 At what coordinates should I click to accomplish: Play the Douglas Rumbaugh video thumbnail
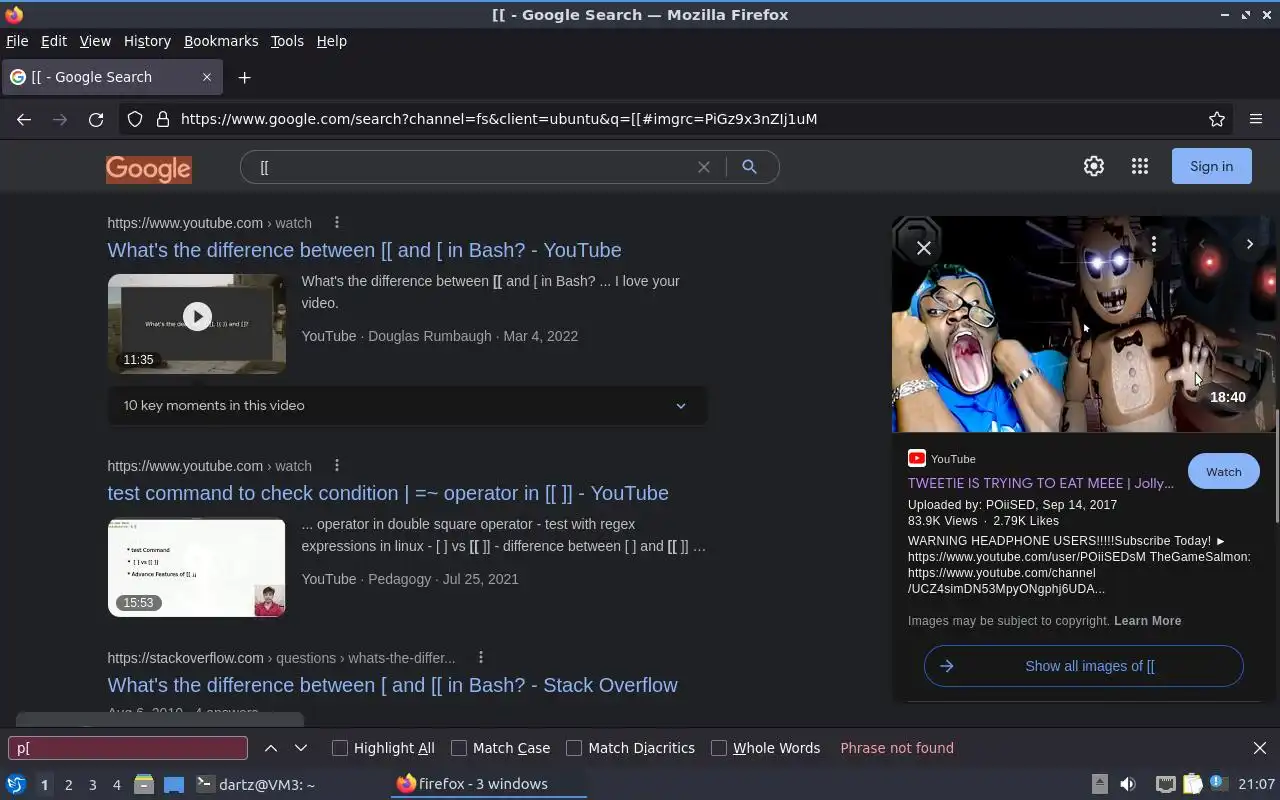coord(197,323)
